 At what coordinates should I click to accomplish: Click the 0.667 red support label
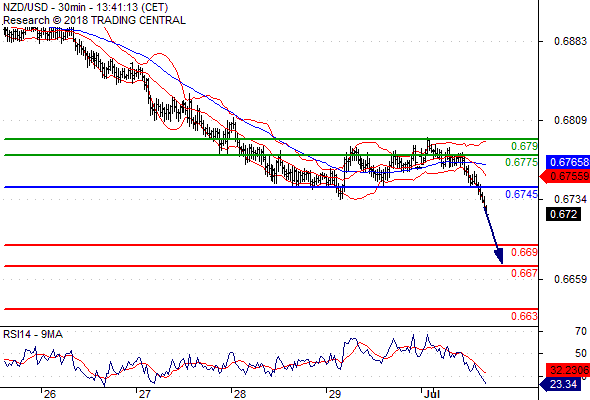(x=524, y=273)
